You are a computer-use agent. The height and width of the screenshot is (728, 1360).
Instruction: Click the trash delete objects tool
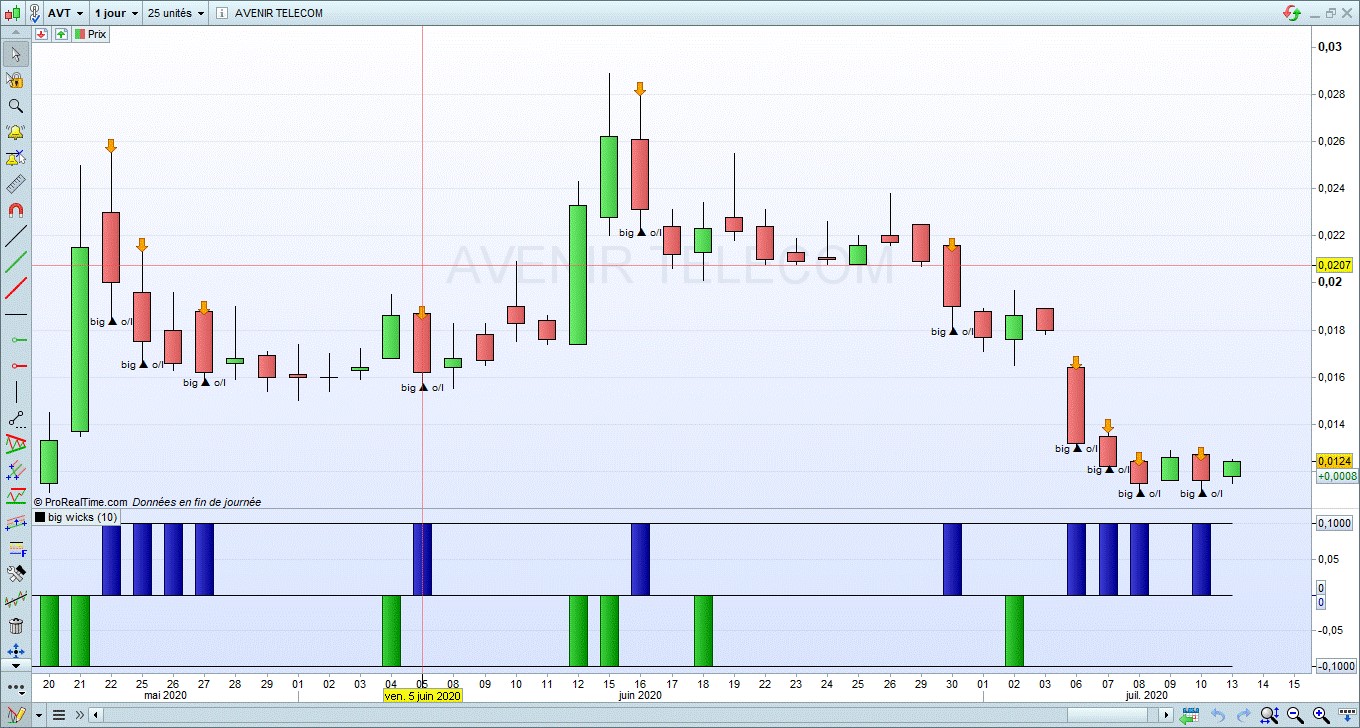(16, 626)
